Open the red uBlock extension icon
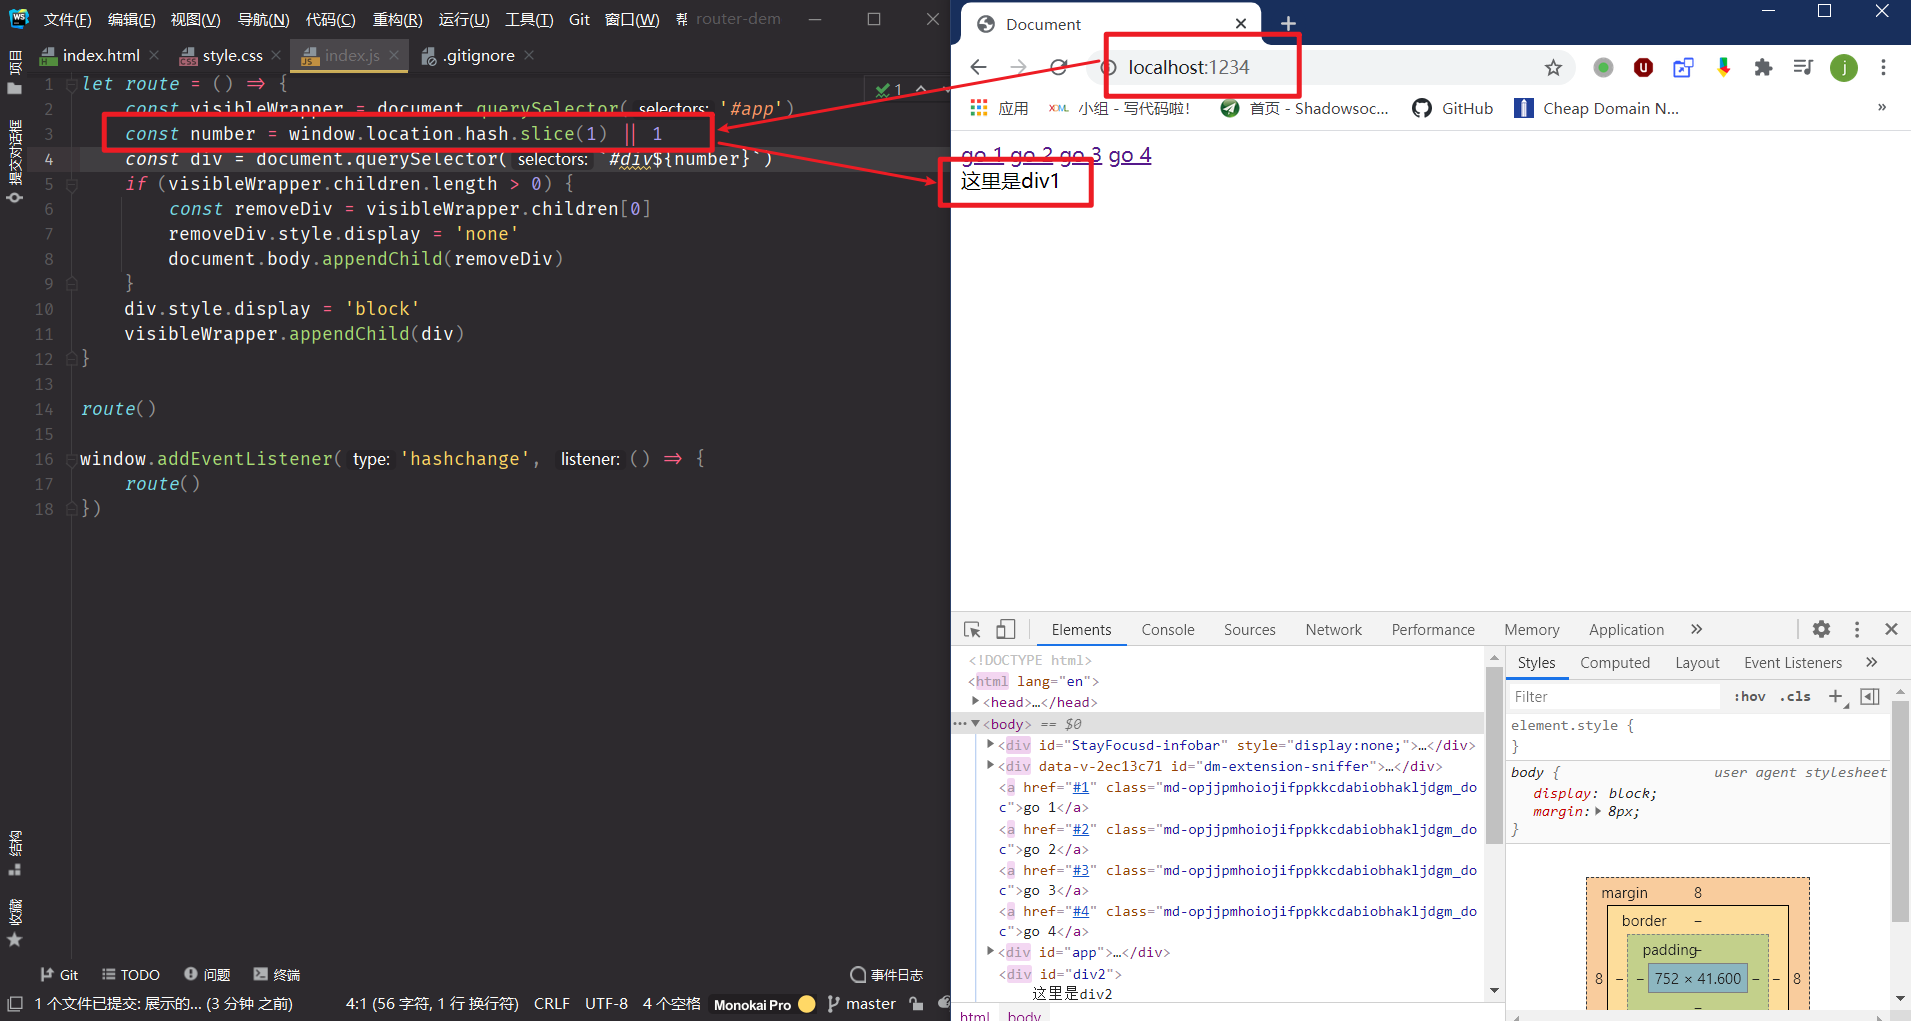Screen dimensions: 1911x1021 pos(1643,67)
